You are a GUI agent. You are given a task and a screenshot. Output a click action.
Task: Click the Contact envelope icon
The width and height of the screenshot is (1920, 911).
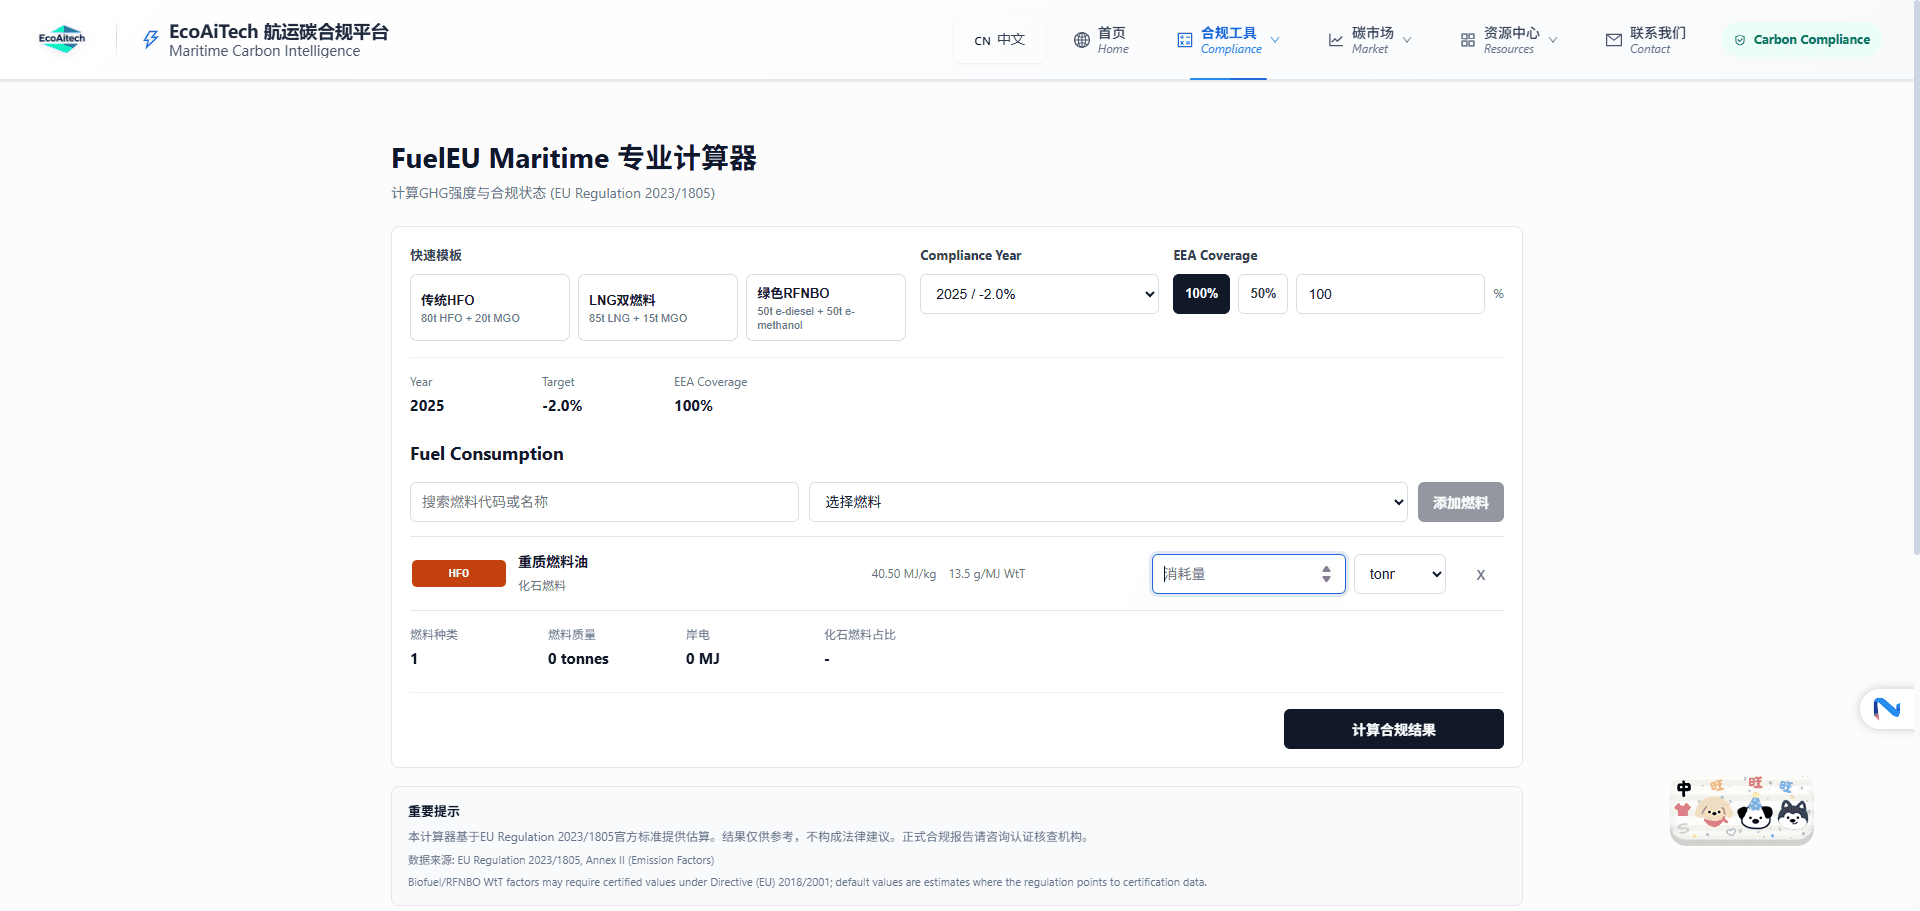click(x=1614, y=40)
